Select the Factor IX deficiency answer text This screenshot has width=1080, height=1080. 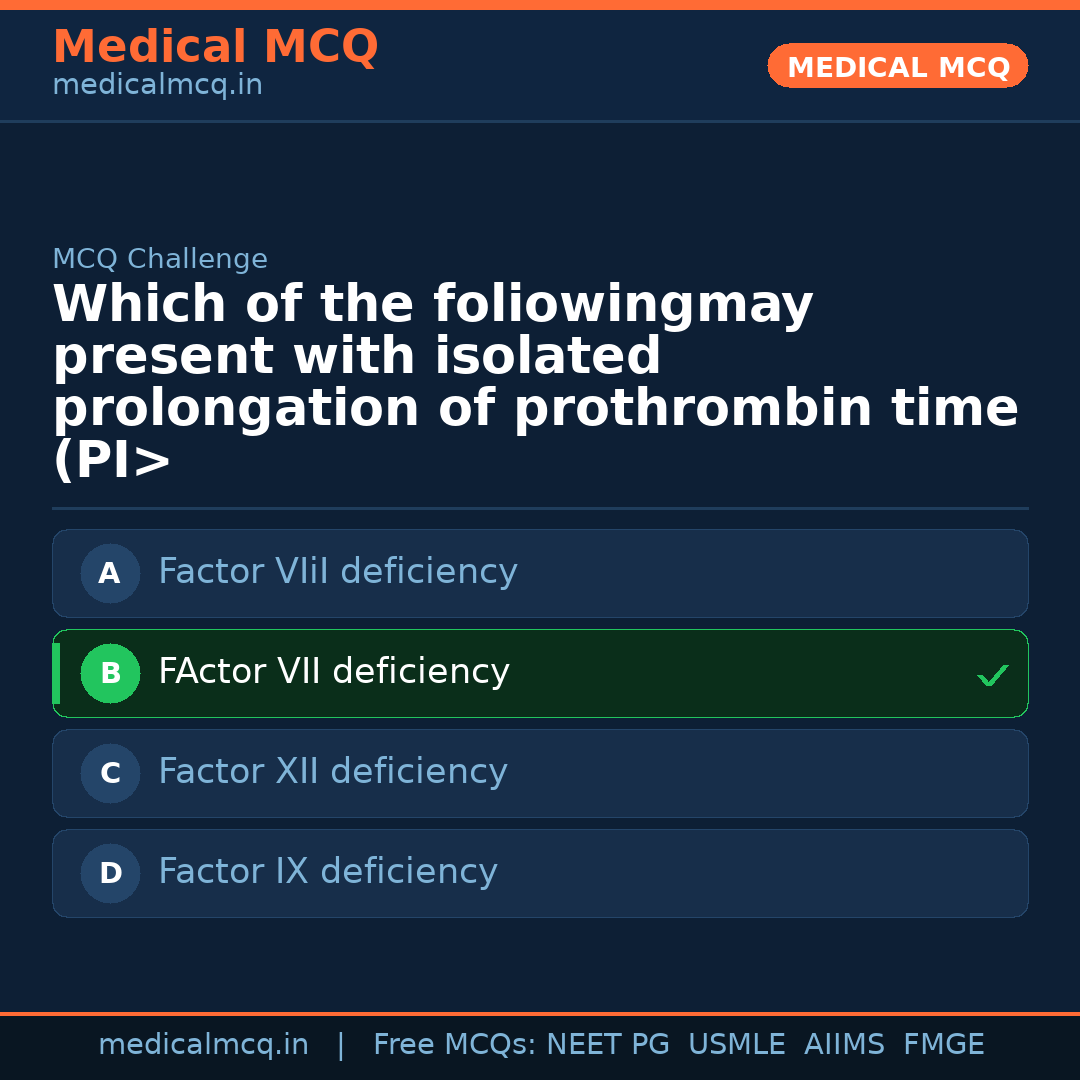(x=327, y=872)
